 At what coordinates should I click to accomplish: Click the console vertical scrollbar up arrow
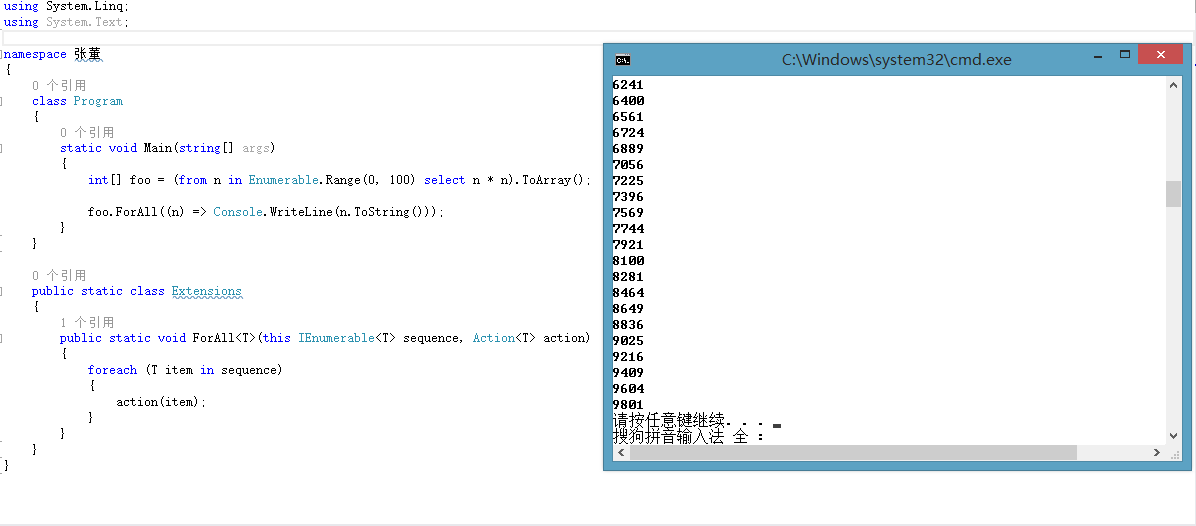click(1173, 85)
